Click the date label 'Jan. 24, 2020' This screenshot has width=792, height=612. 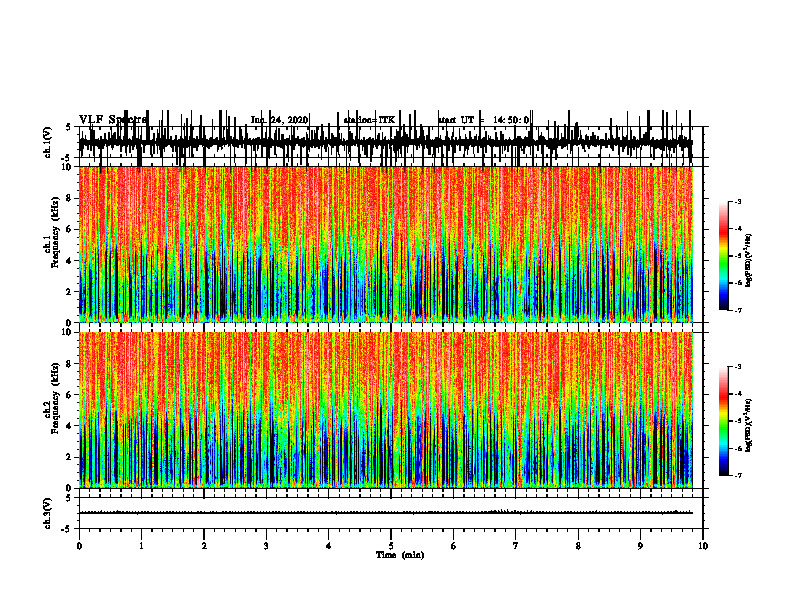279,120
